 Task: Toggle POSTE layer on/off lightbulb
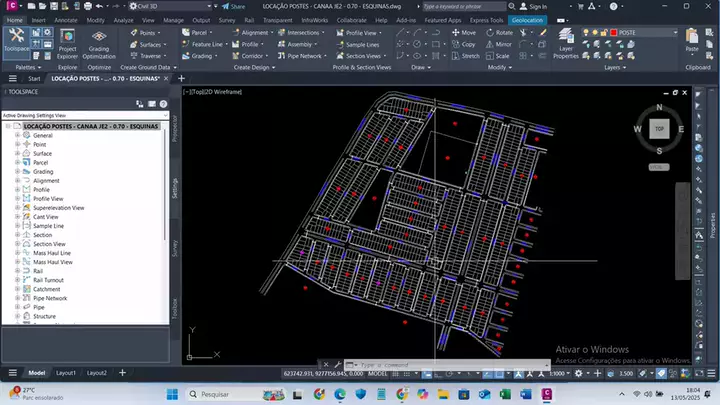pyautogui.click(x=586, y=33)
